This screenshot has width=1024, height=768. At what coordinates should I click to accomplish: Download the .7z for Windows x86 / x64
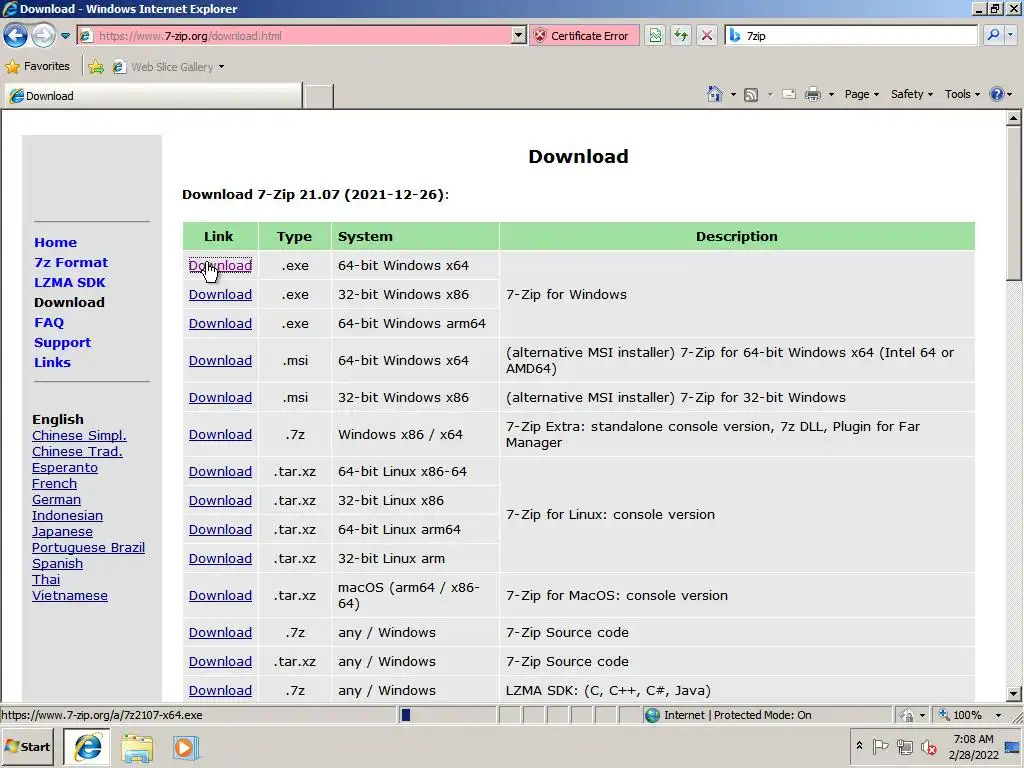(x=220, y=434)
